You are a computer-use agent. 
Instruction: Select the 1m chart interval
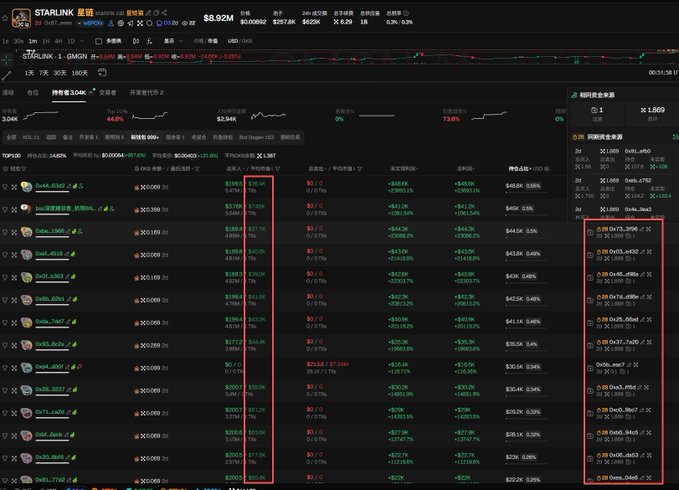coord(32,41)
